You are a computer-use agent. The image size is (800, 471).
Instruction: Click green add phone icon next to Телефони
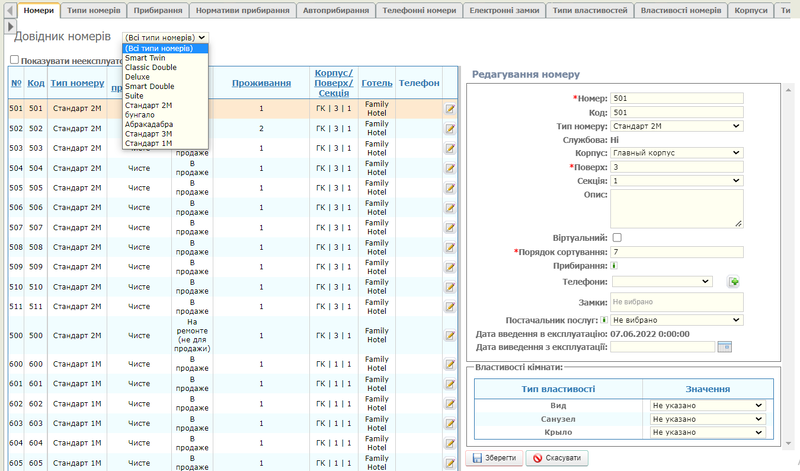[733, 283]
